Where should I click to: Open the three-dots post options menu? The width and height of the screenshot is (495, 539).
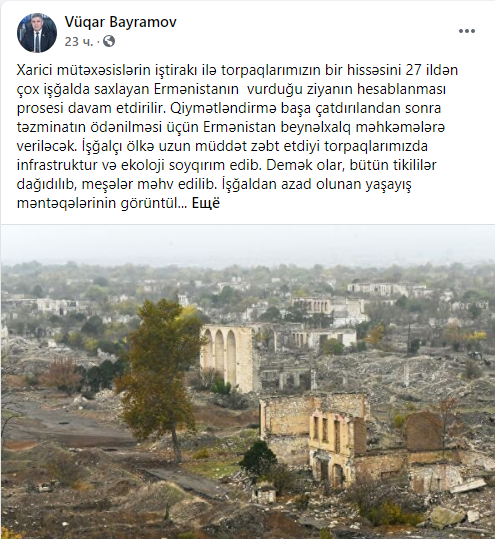pos(467,31)
